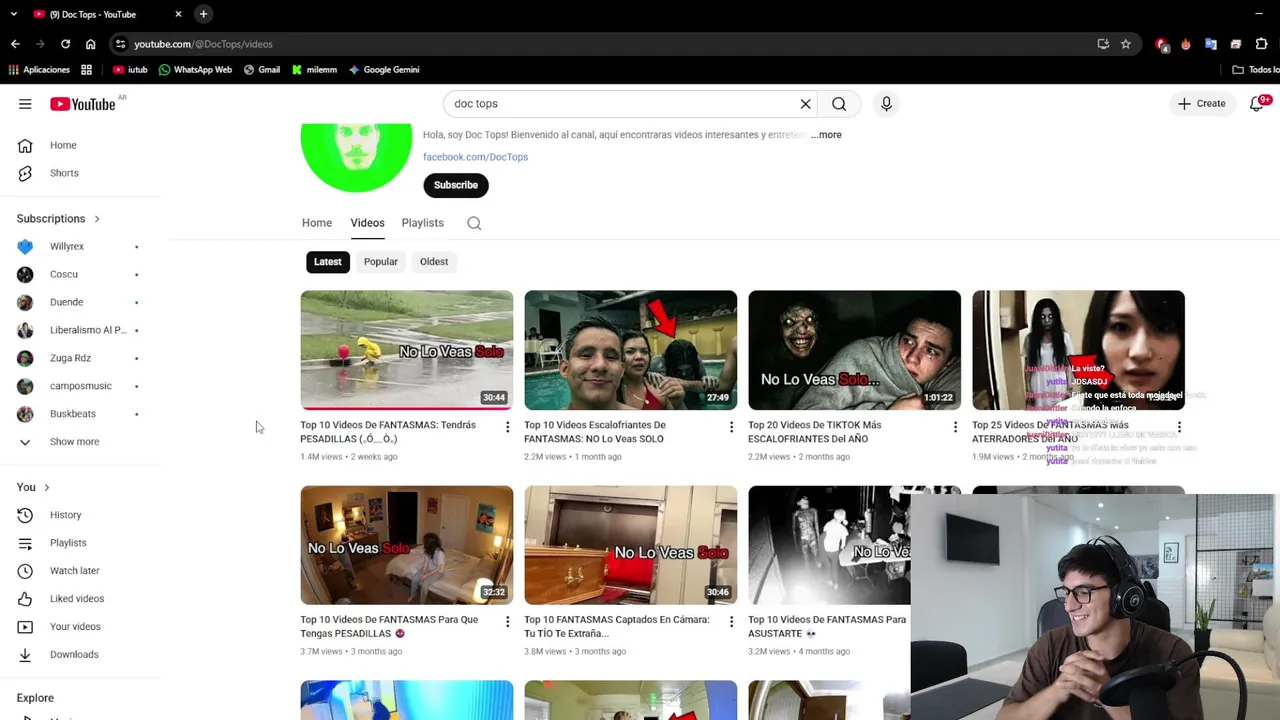Open title Top 10 FANTASMAS Captados En Cámara
Screen dimensions: 1280x720
coord(617,626)
